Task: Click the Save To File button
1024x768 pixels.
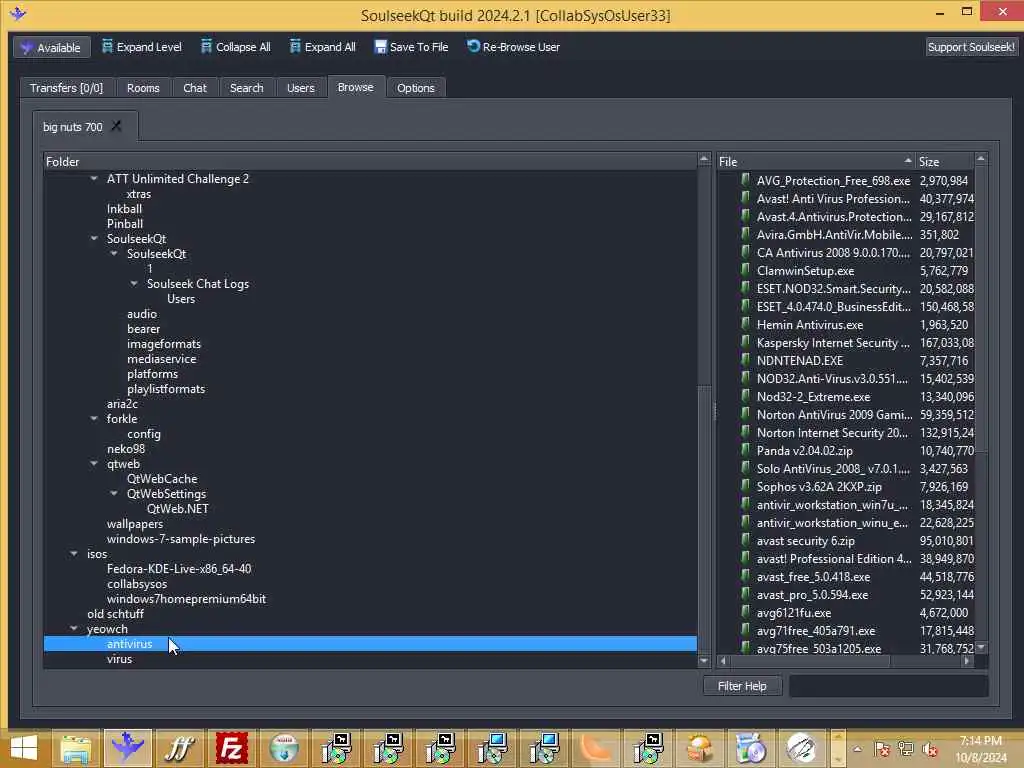Action: (x=411, y=47)
